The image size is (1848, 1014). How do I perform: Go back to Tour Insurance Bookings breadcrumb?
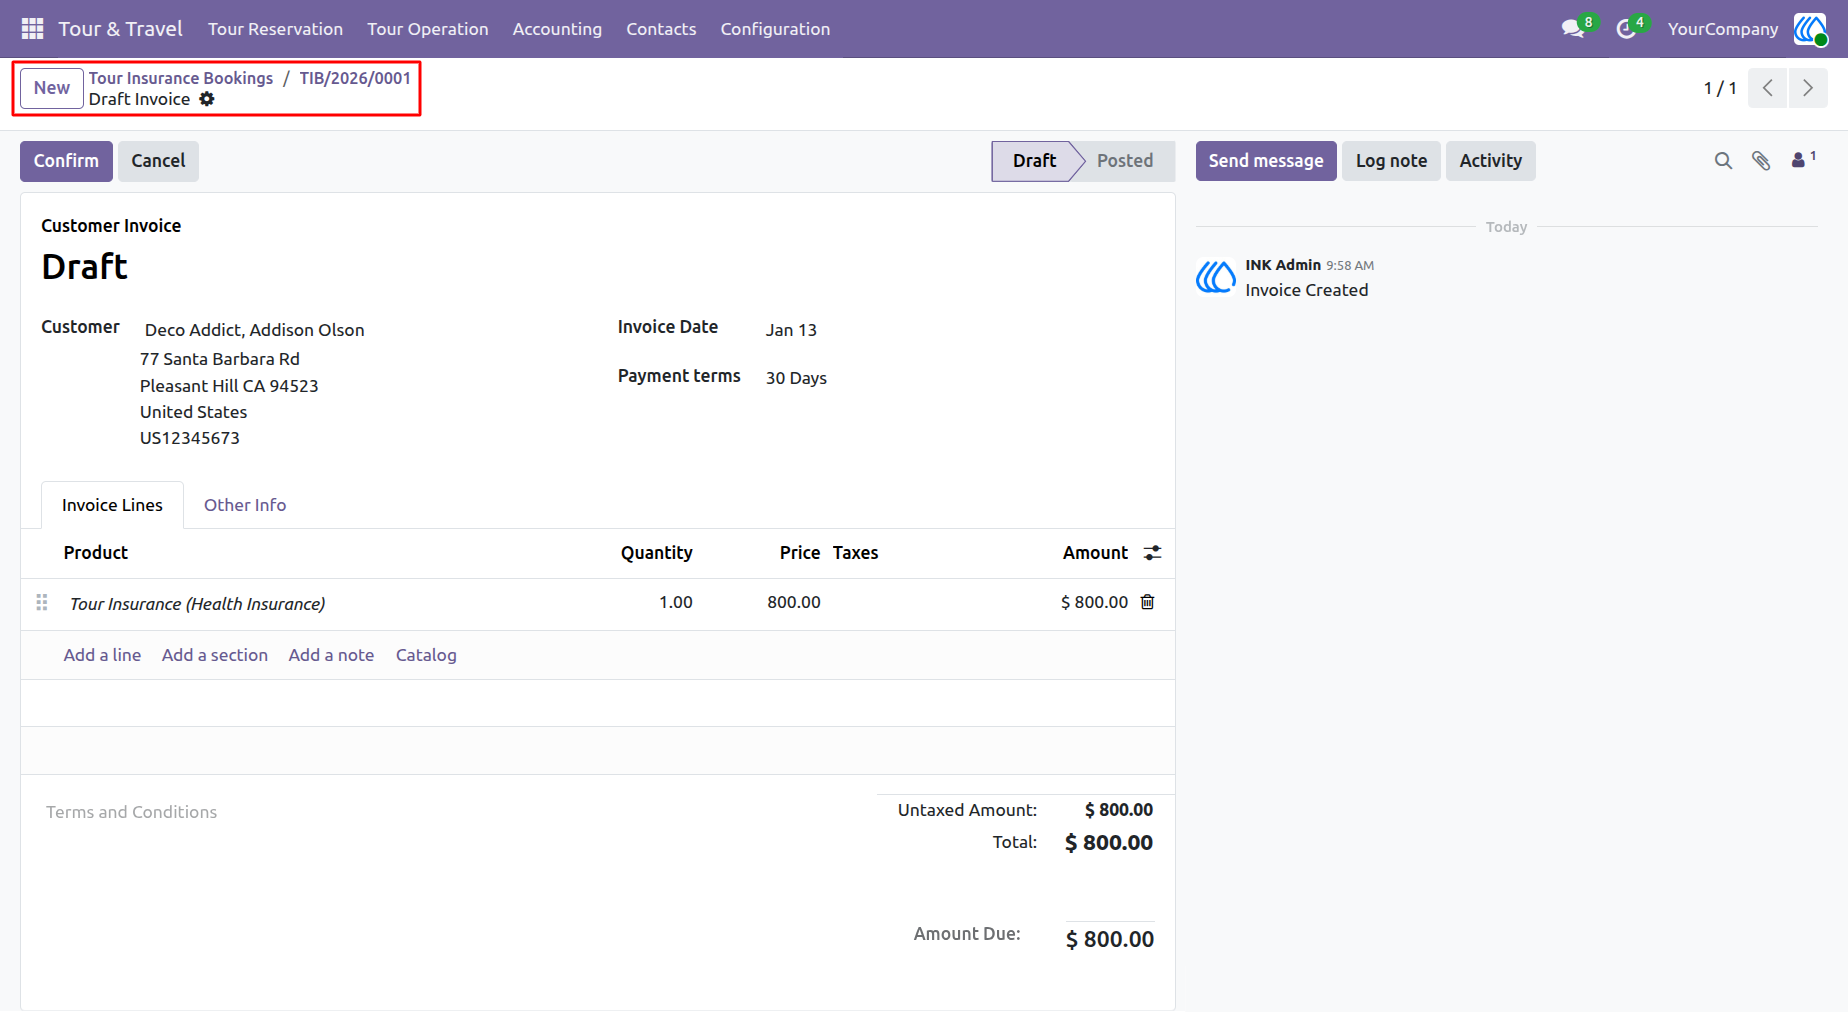[x=181, y=78]
